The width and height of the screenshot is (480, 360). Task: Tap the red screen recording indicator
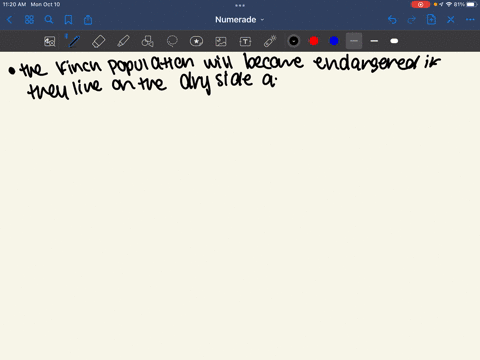pyautogui.click(x=420, y=4)
